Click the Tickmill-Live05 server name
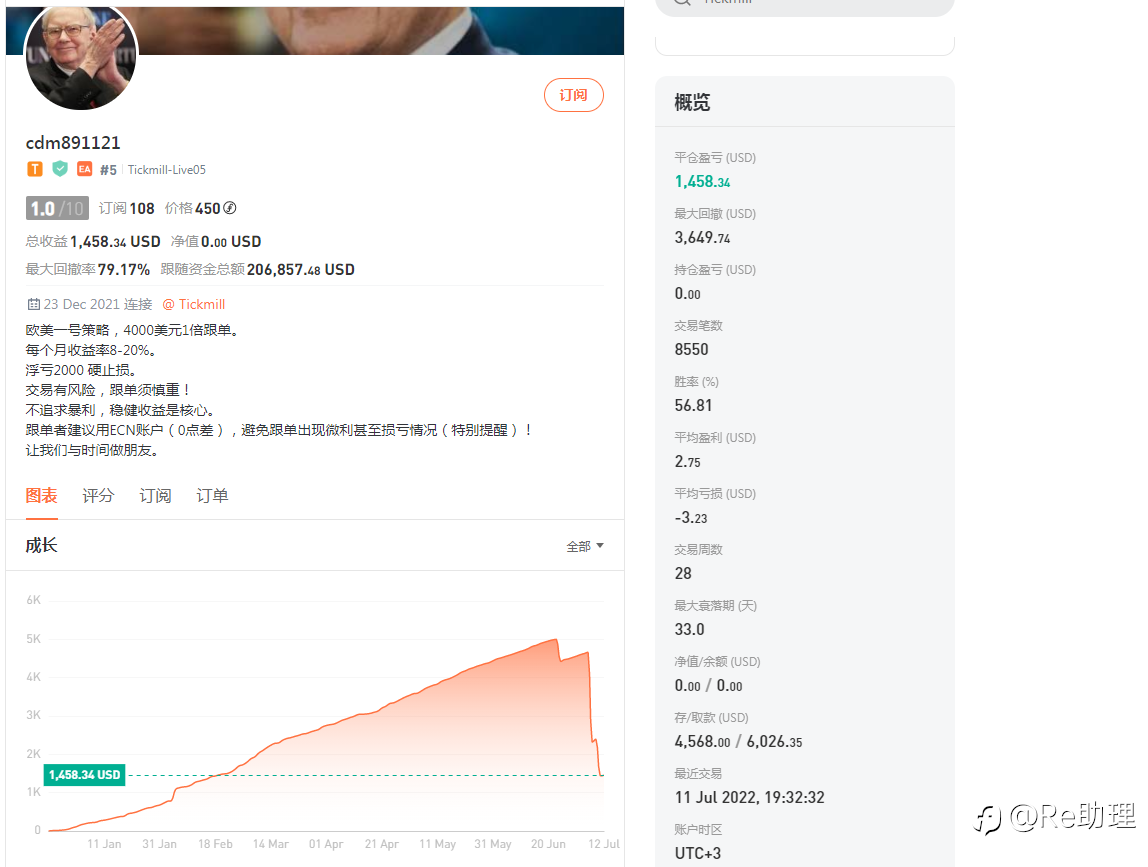Viewport: 1148px width, 867px height. click(x=167, y=170)
